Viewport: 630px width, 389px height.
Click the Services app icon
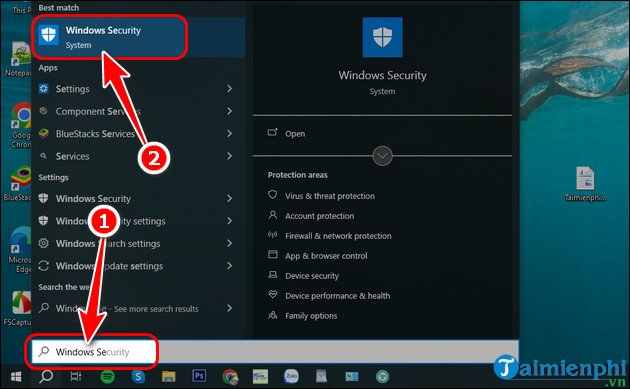pyautogui.click(x=43, y=156)
